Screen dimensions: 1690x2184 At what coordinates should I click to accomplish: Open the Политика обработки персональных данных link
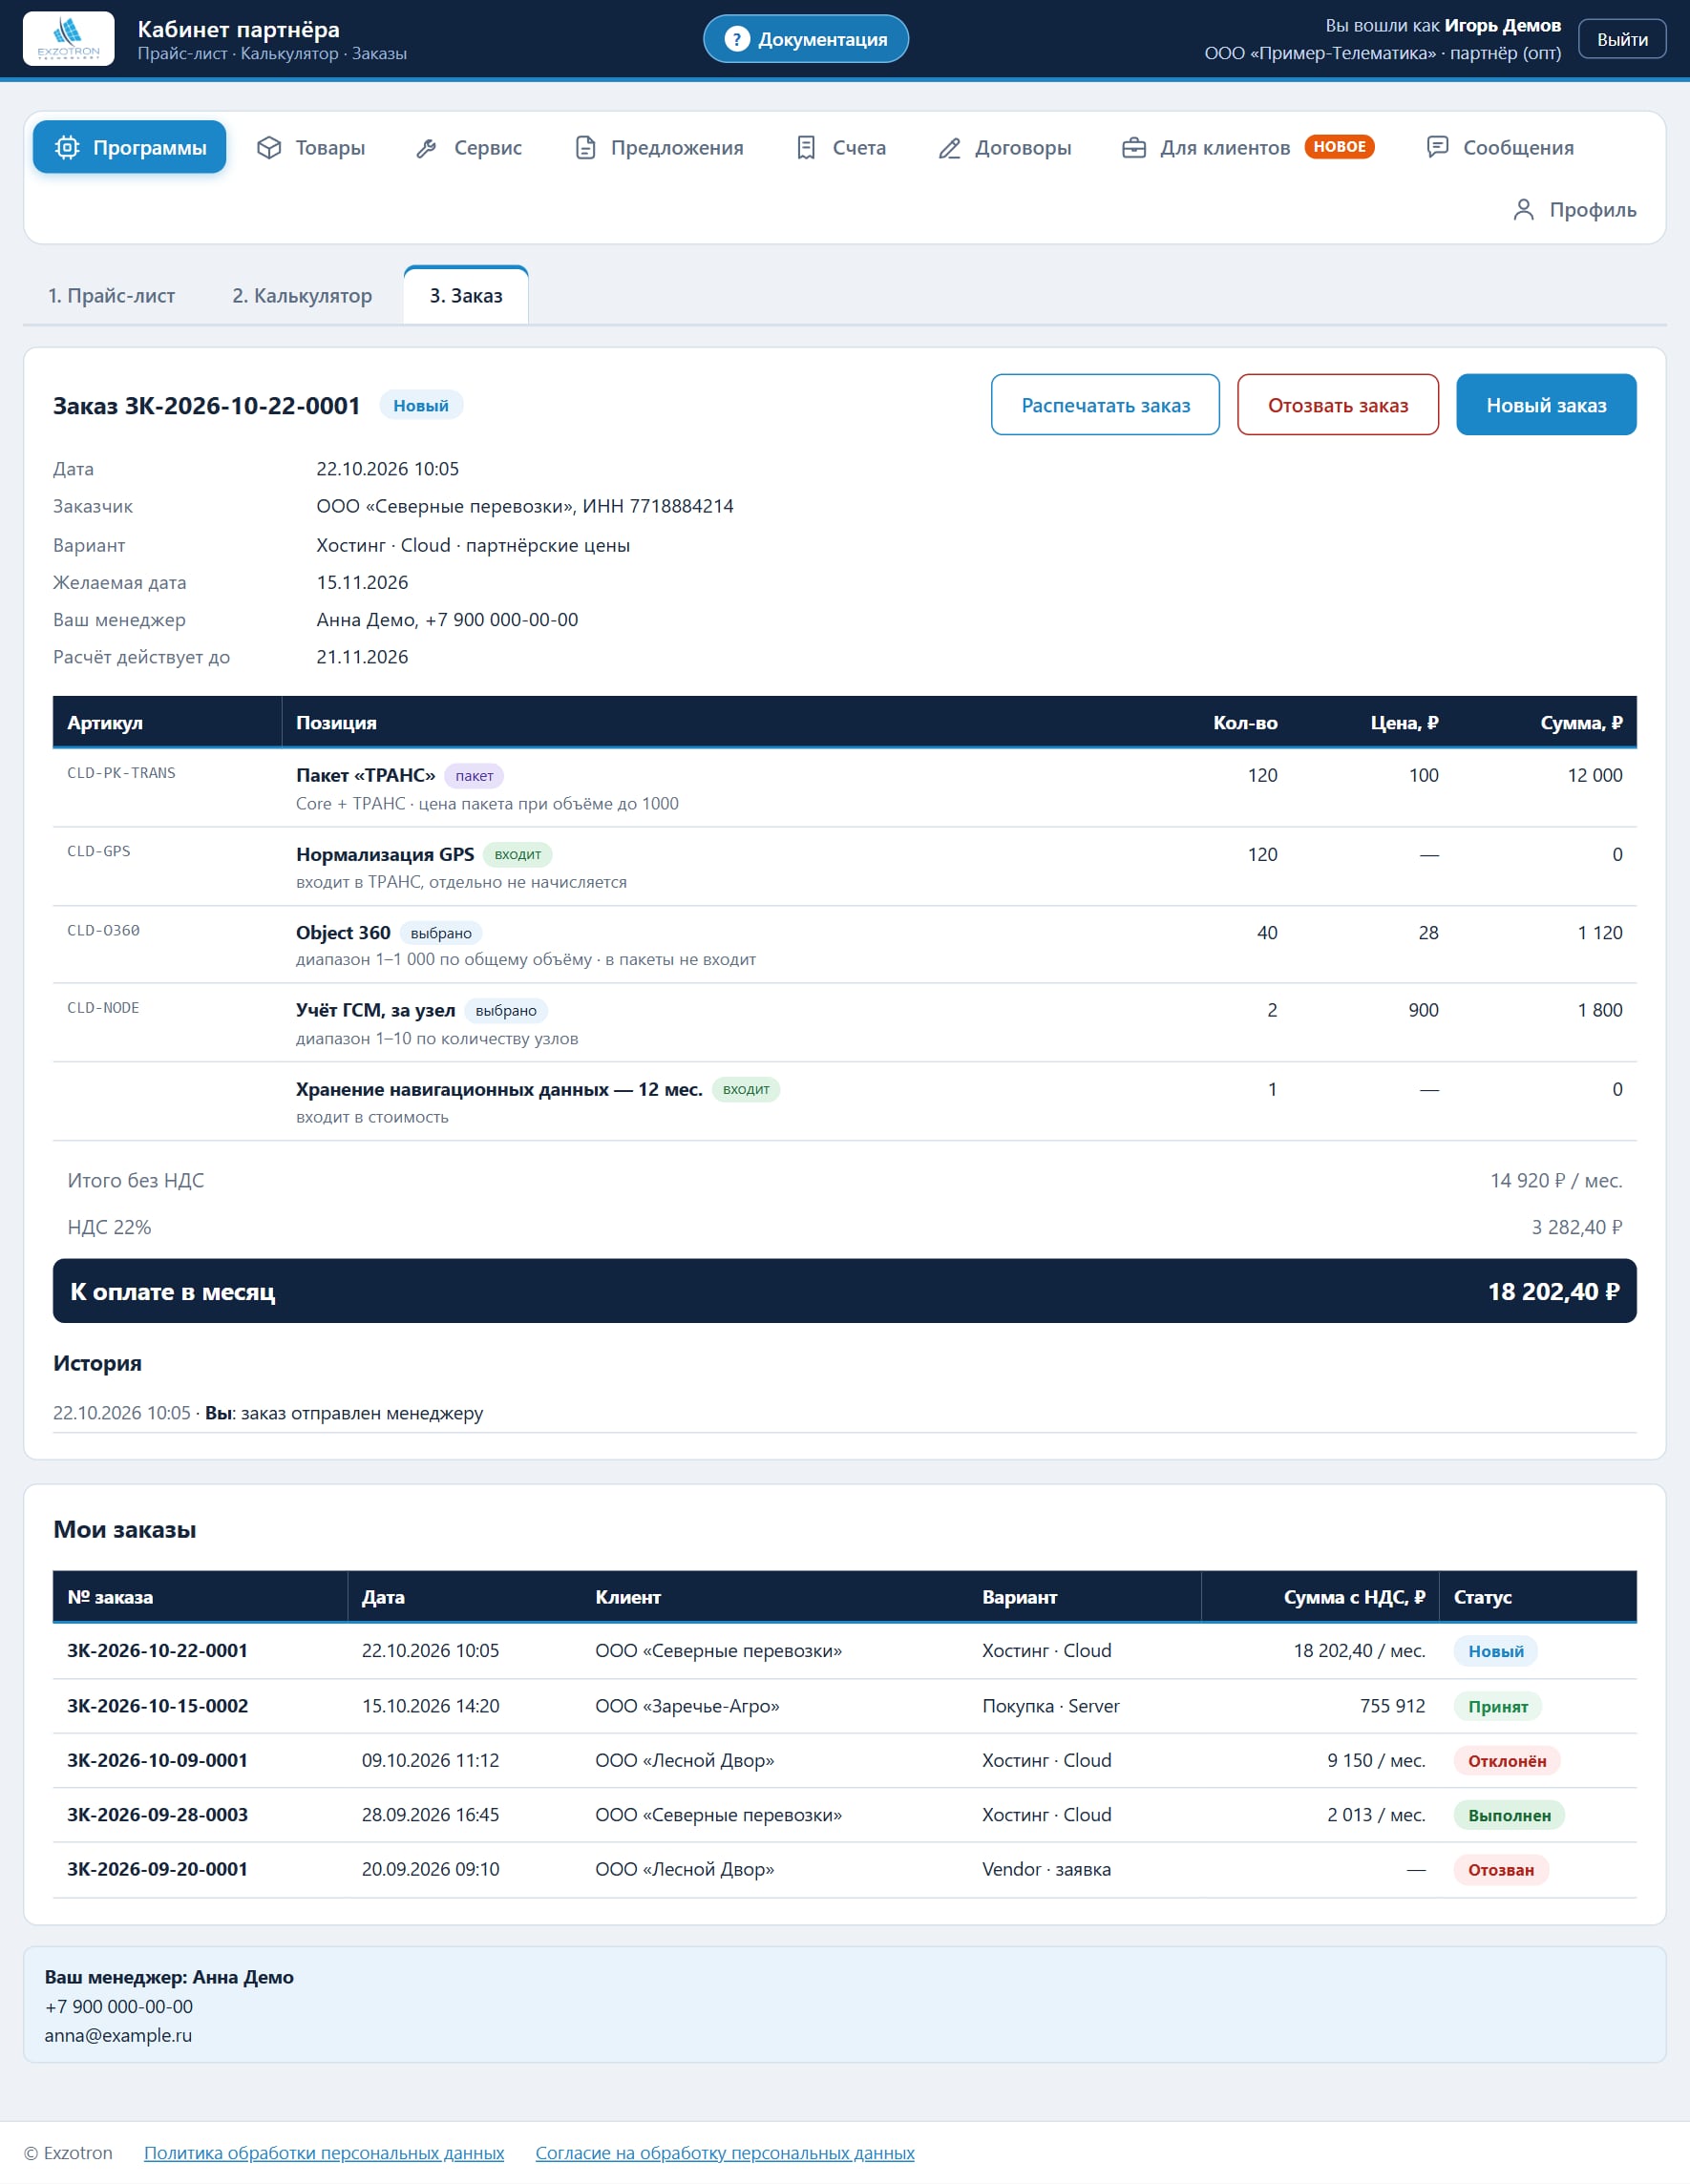click(x=324, y=2152)
